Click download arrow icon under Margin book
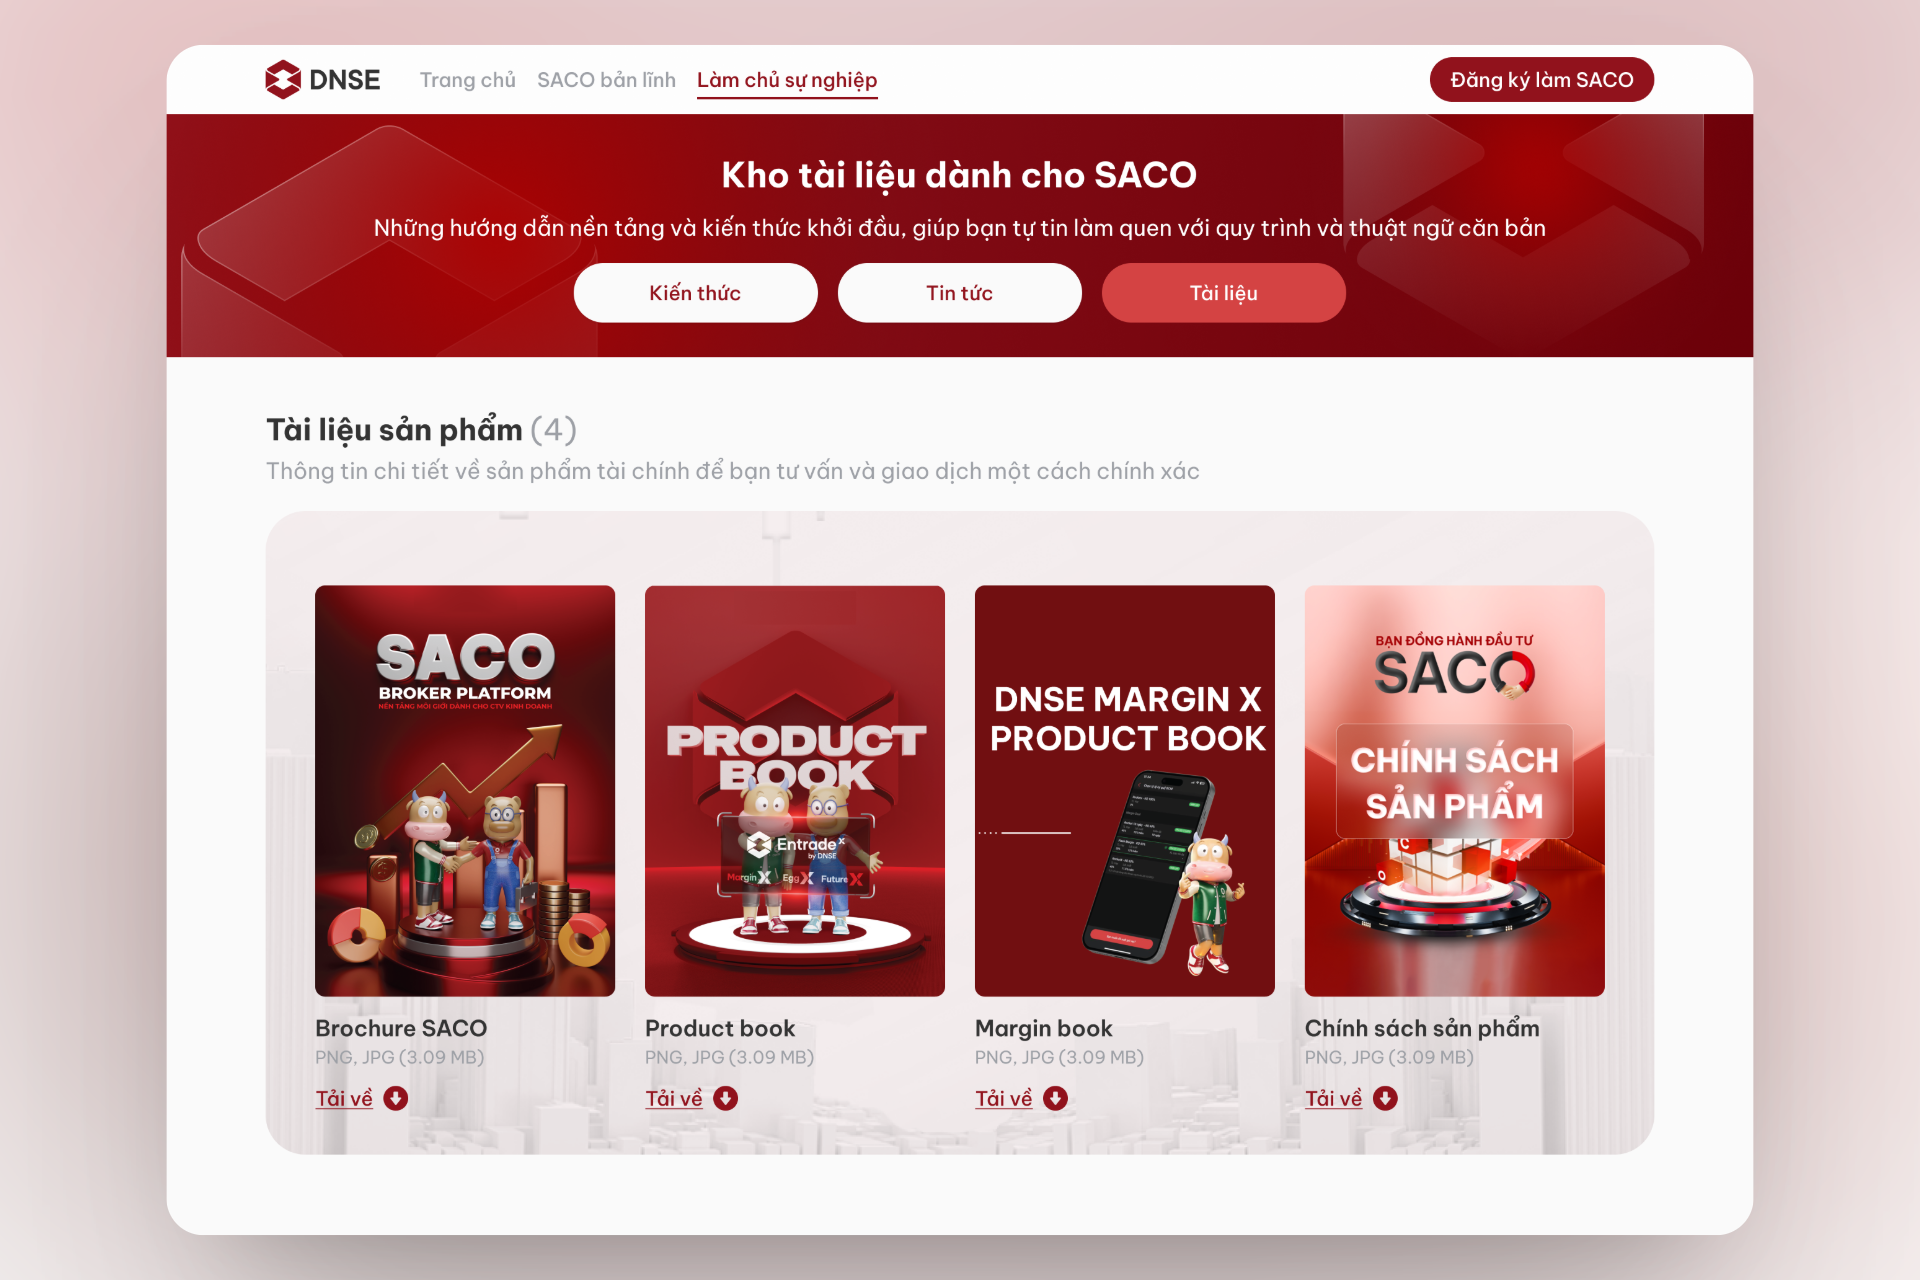1920x1280 pixels. click(x=1056, y=1099)
